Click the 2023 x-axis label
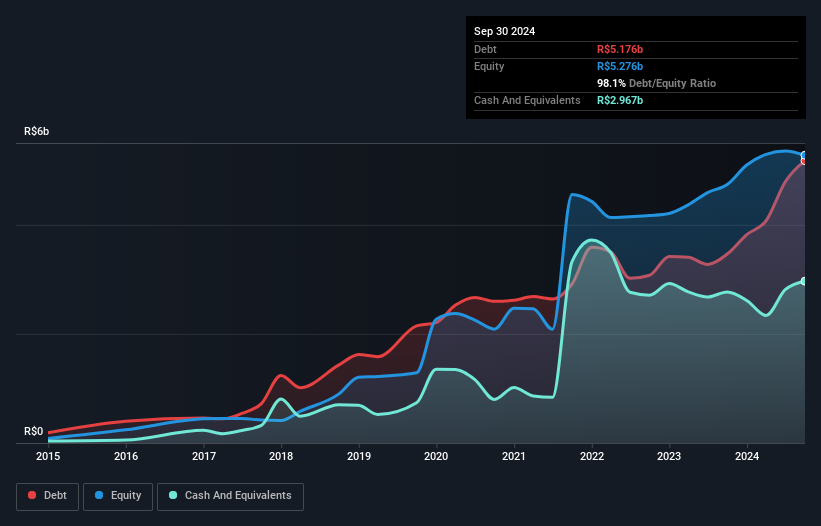Viewport: 821px width, 526px height. (x=669, y=456)
